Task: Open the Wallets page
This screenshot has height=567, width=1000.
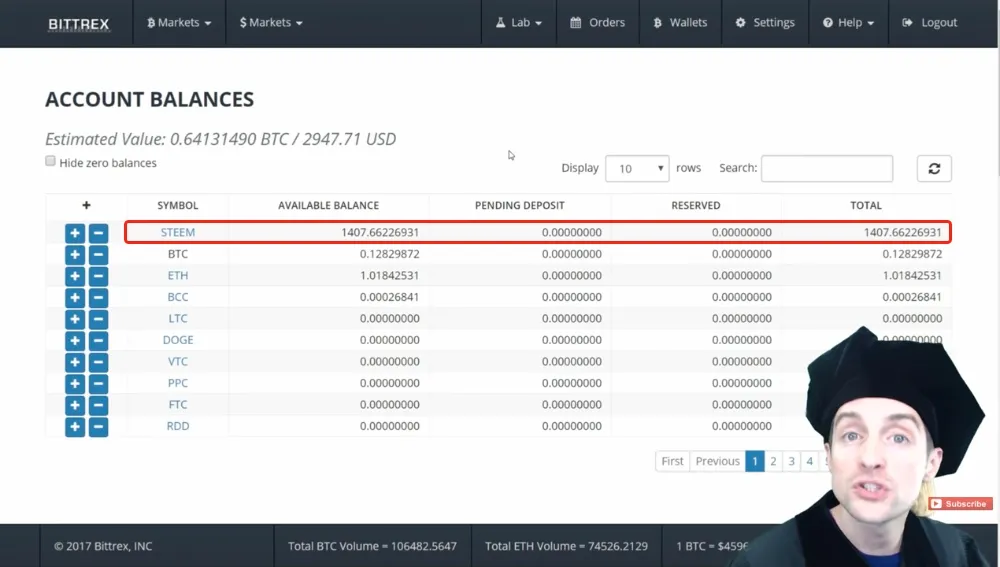Action: pyautogui.click(x=680, y=22)
